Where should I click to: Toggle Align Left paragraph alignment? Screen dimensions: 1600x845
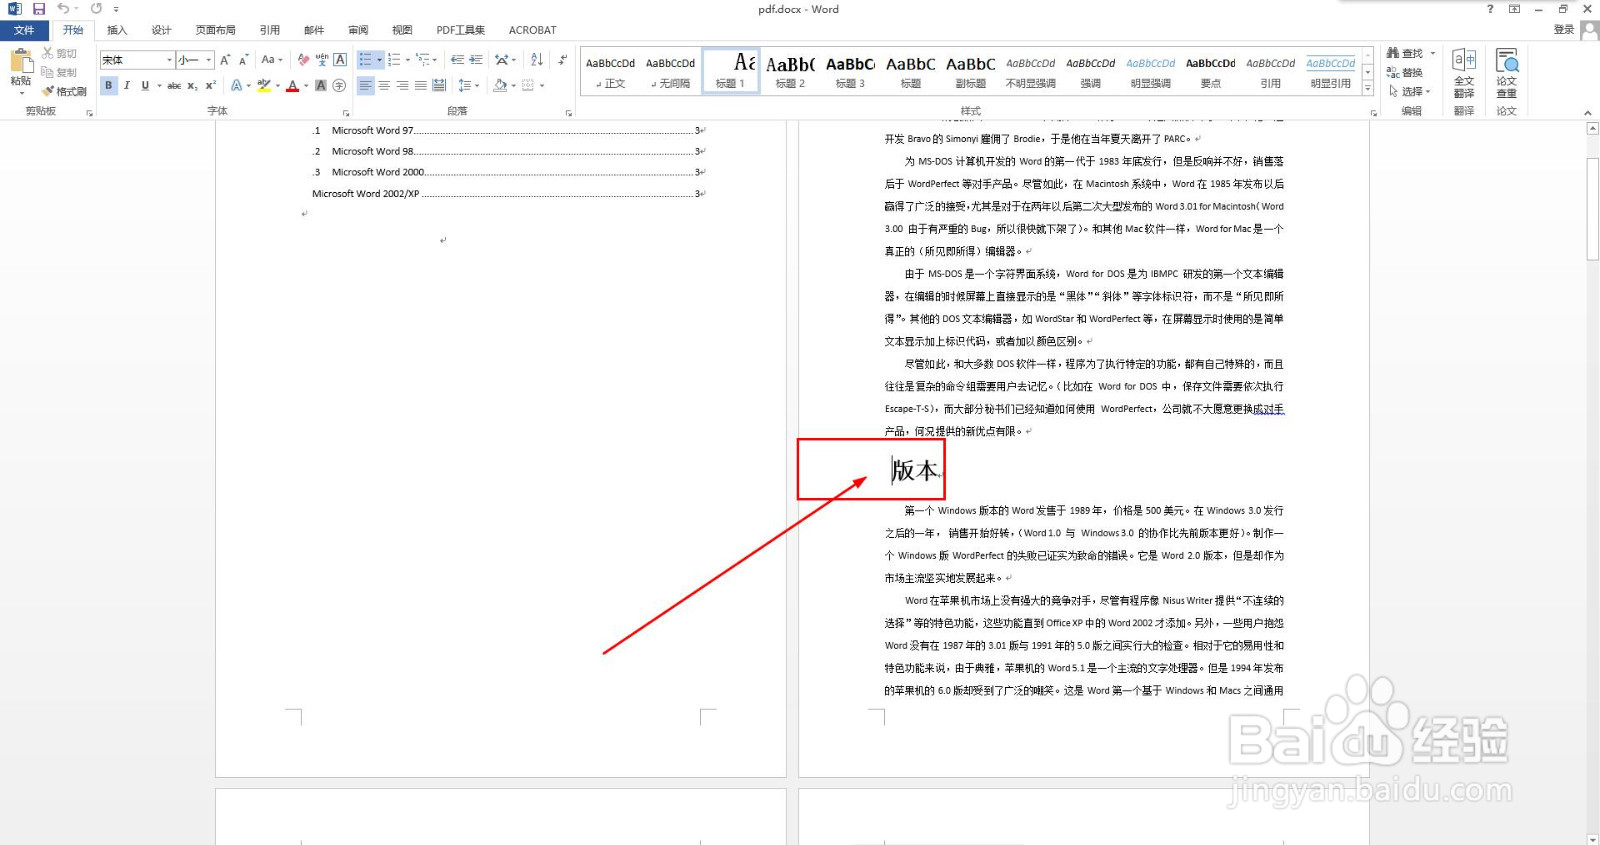tap(366, 86)
